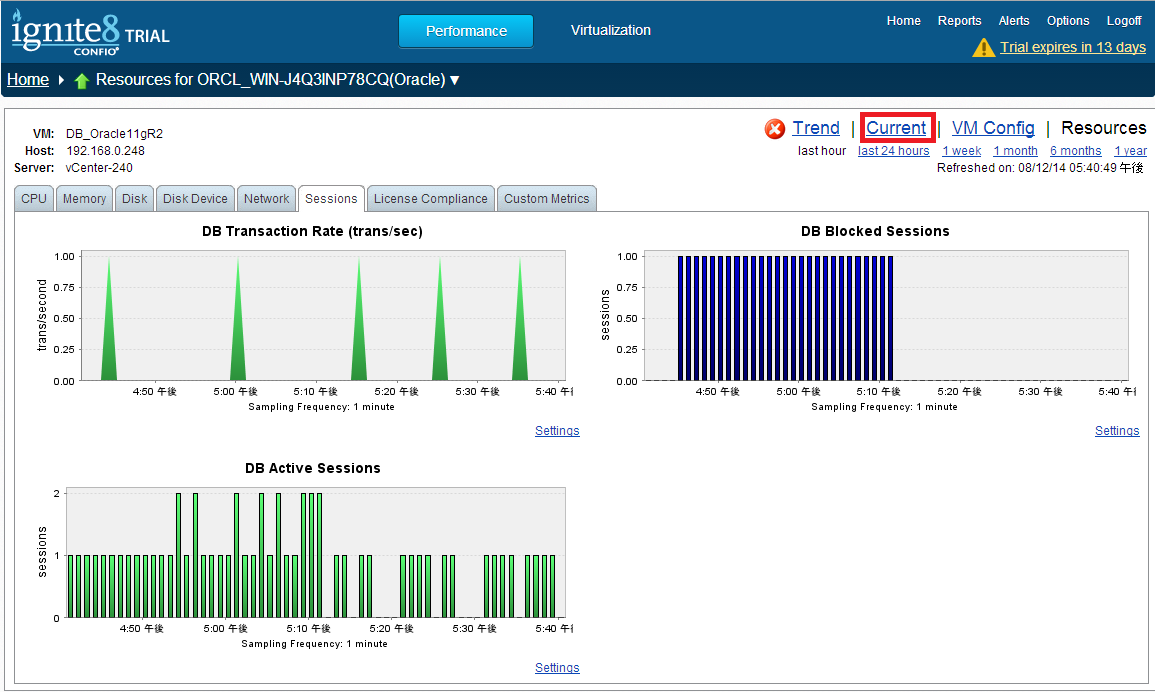The width and height of the screenshot is (1155, 692).
Task: Open the Options menu
Action: (x=1067, y=21)
